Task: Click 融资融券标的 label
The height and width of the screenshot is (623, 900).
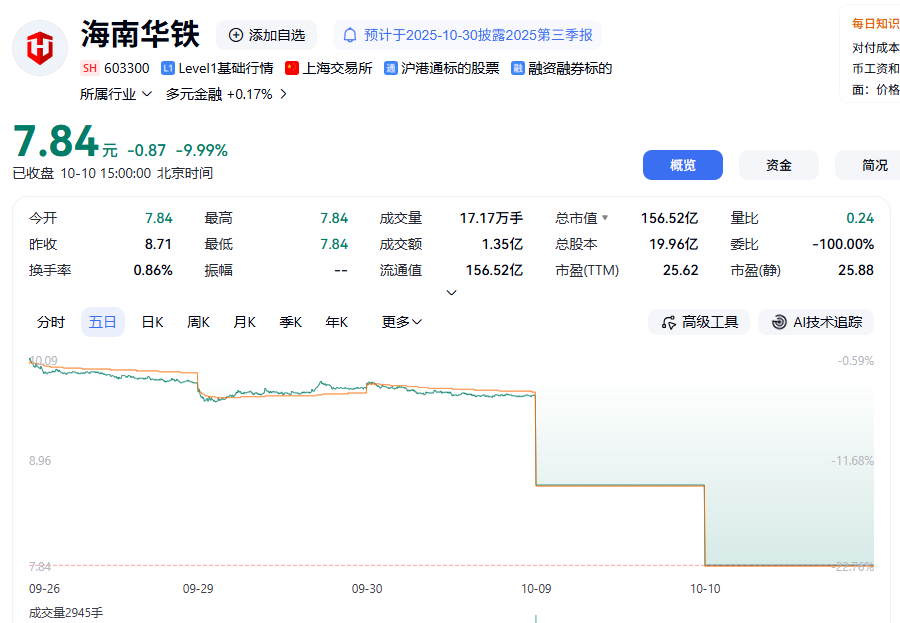Action: tap(570, 68)
